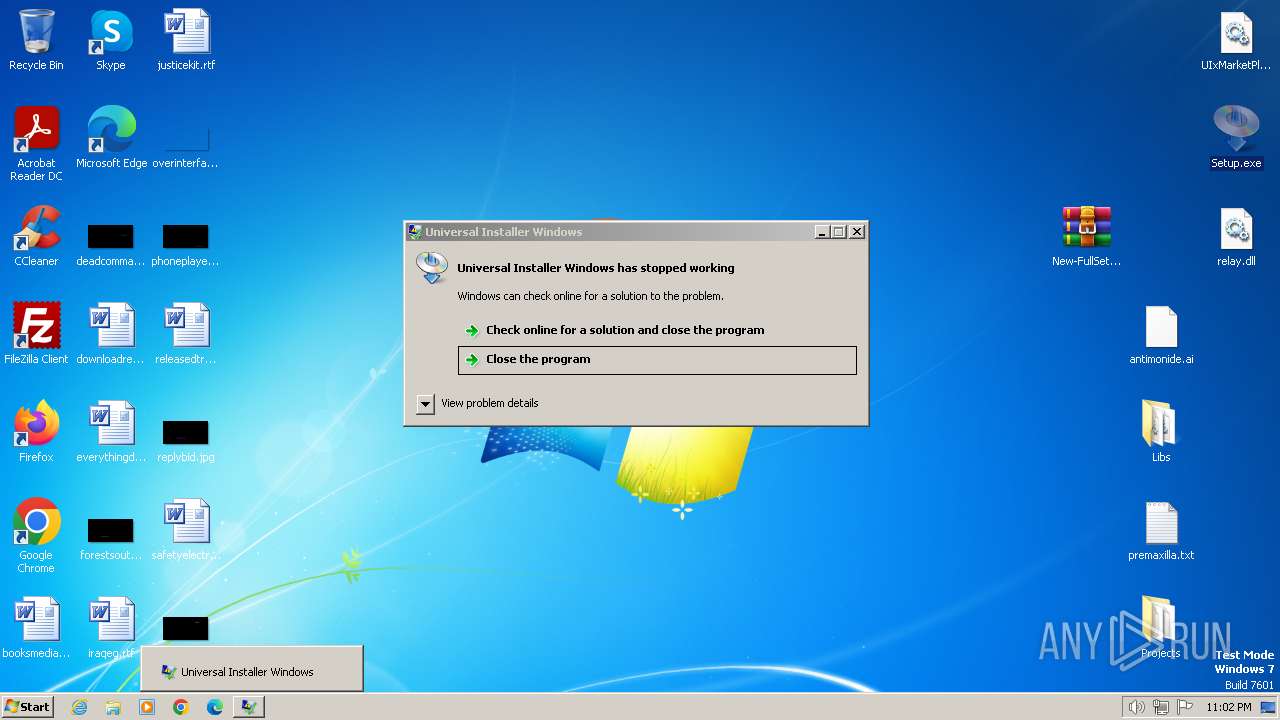Select the phoneplaye file icon

tap(186, 243)
